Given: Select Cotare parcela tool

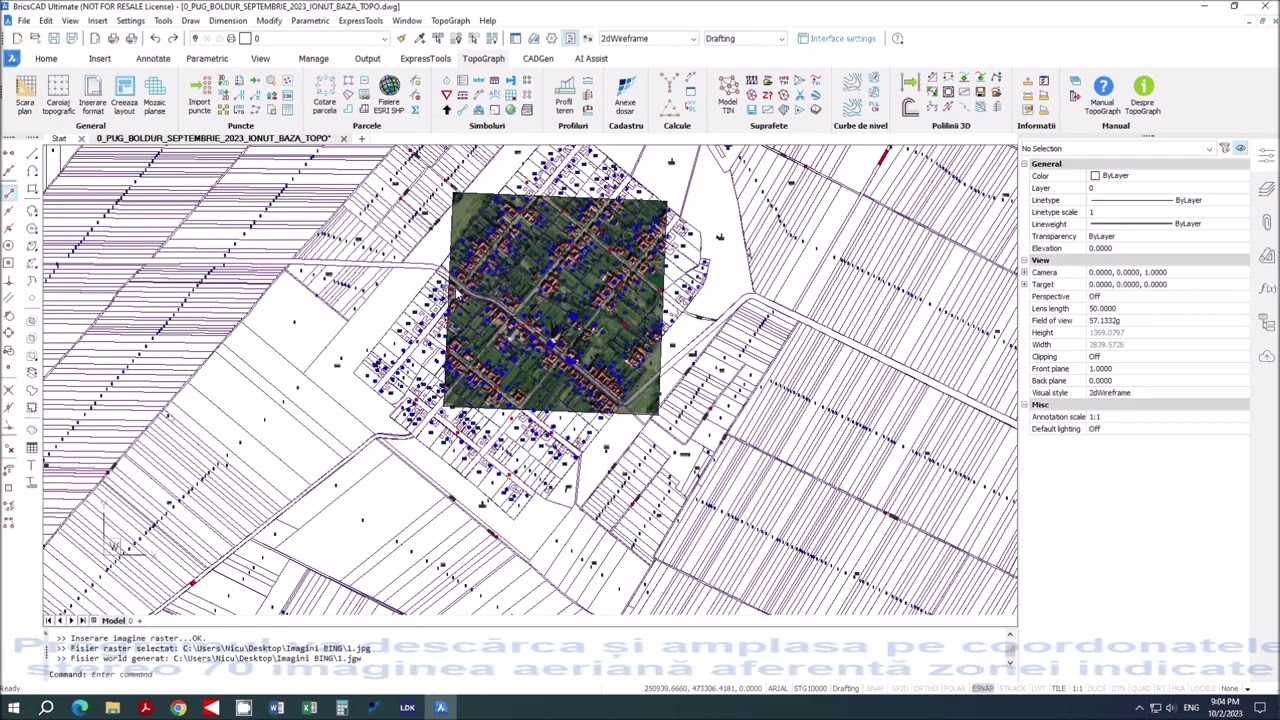Looking at the screenshot, I should click(x=324, y=95).
